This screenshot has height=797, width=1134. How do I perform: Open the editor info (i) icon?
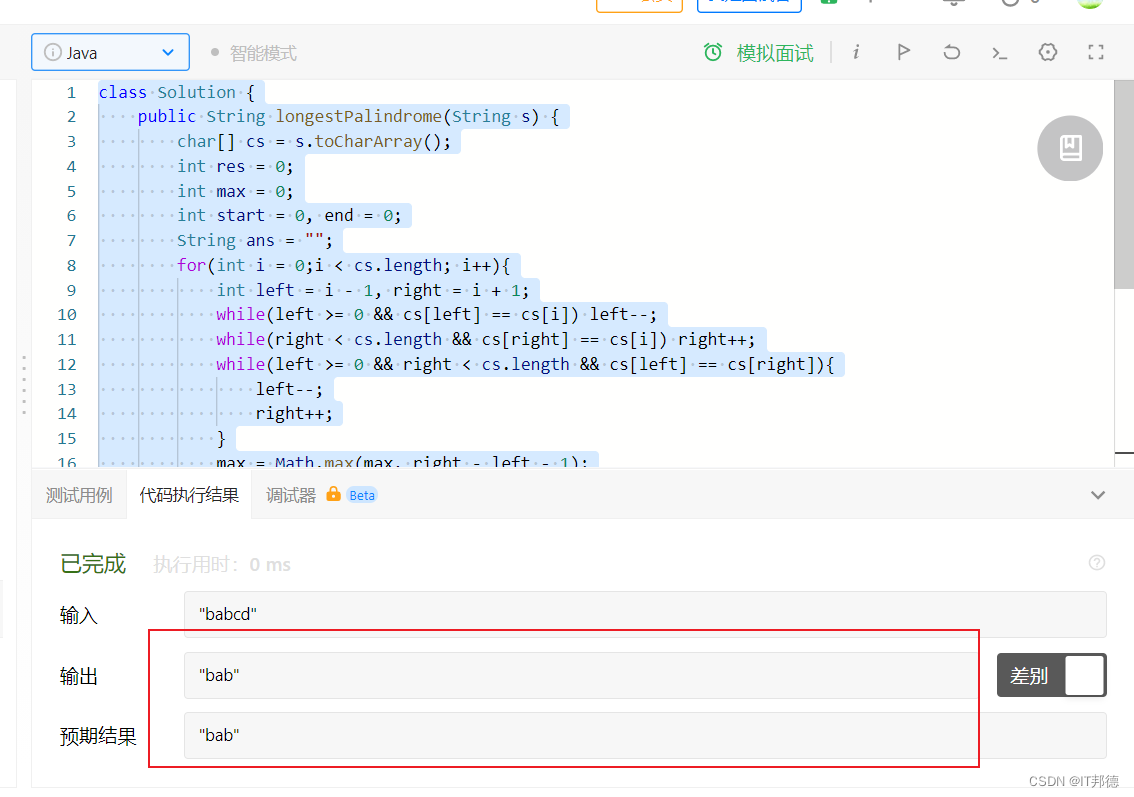click(856, 52)
